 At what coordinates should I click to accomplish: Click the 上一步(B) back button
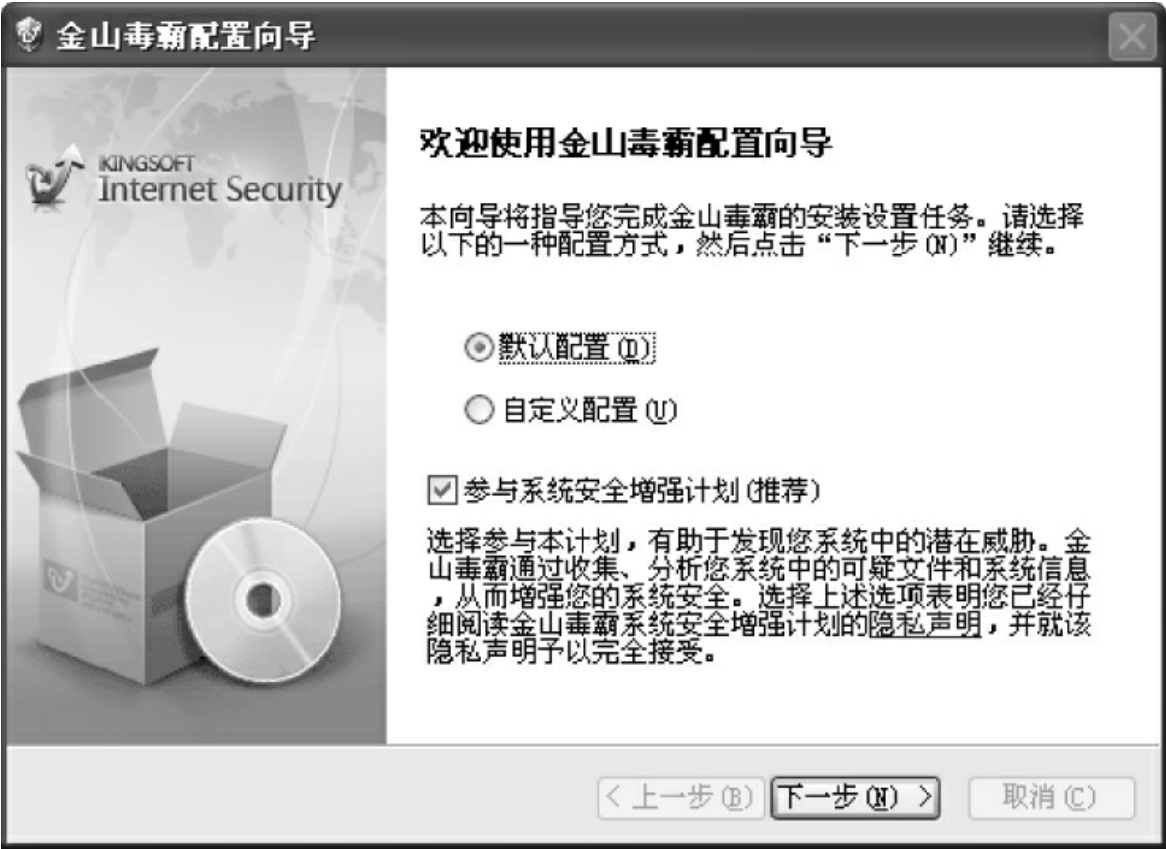pyautogui.click(x=681, y=798)
